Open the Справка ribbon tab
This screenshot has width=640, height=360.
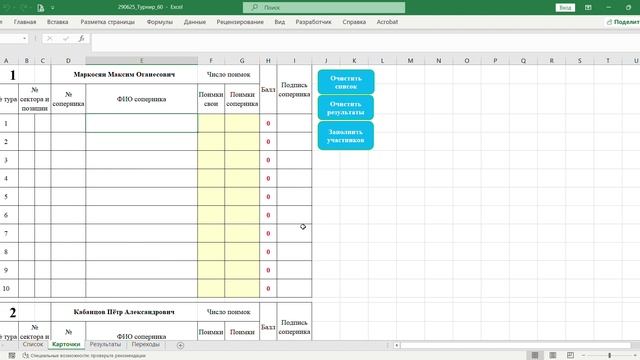coord(354,22)
